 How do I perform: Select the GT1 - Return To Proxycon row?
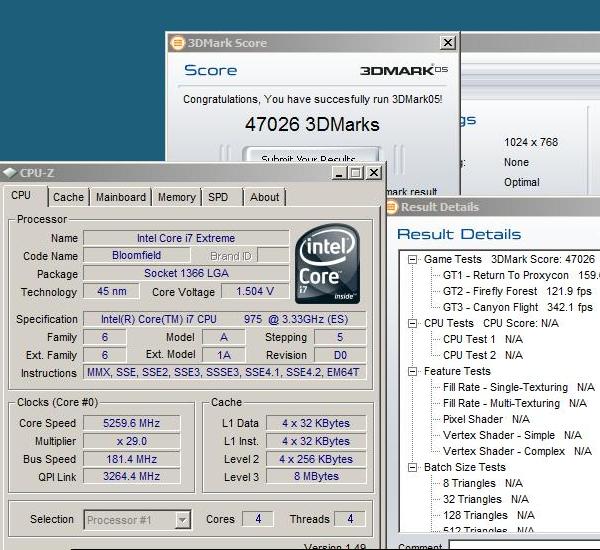point(521,275)
